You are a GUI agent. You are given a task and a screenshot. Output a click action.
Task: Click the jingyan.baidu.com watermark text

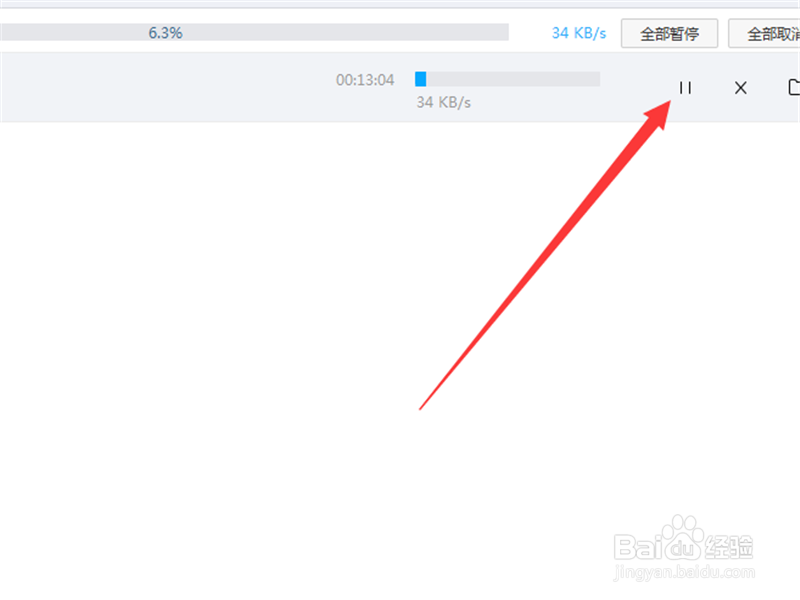[x=684, y=572]
